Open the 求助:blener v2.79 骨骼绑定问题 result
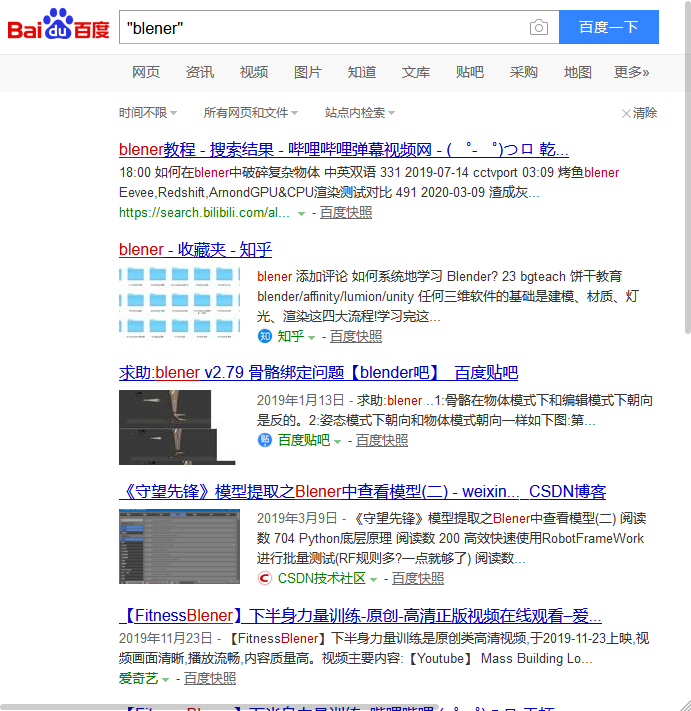Screen dimensions: 691x711 [318, 372]
